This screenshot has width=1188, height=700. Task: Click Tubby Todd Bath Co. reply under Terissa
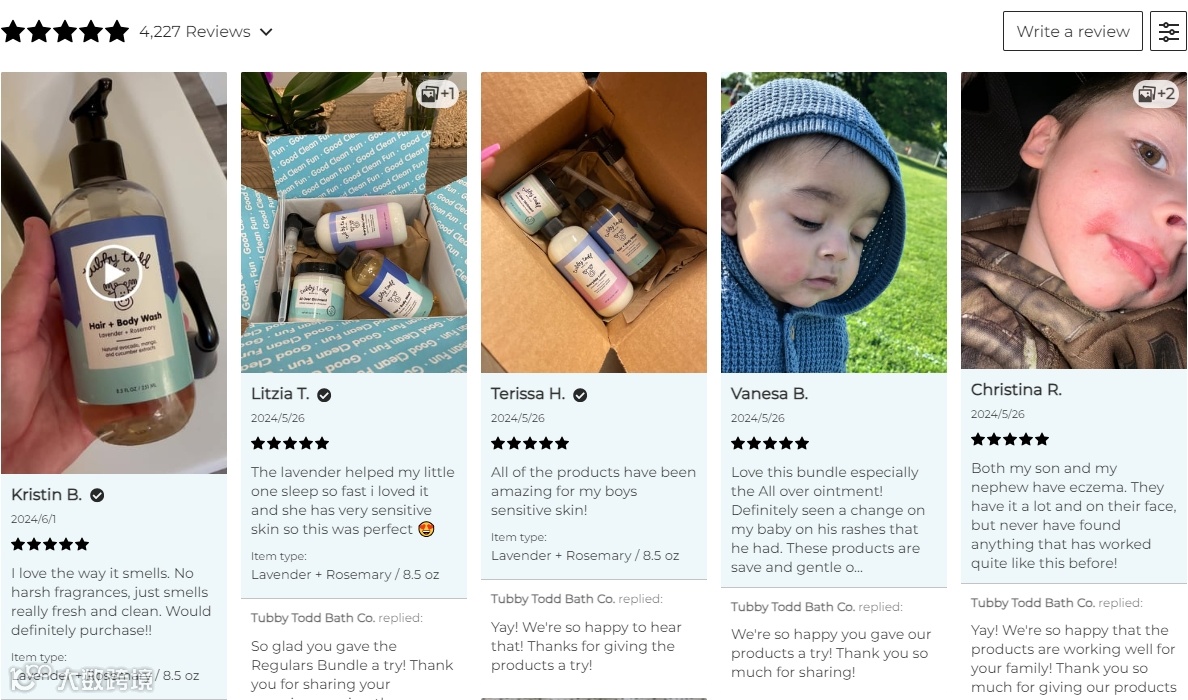tap(552, 599)
